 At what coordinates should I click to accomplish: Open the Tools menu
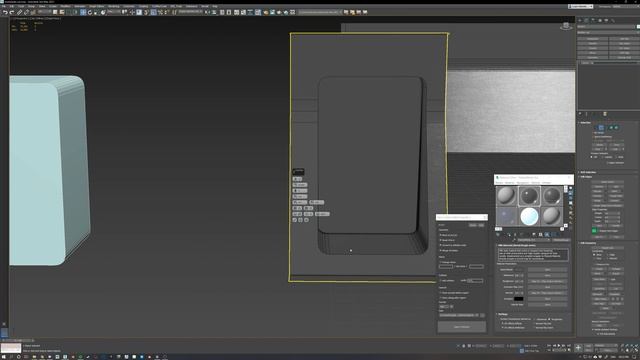pos(21,6)
